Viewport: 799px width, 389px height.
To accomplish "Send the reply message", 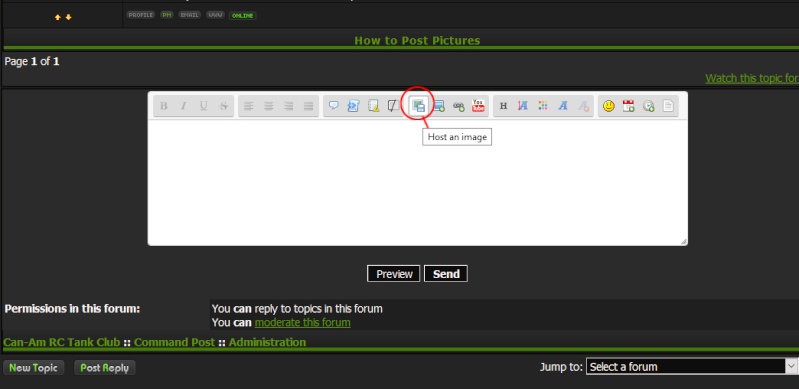I will point(446,274).
